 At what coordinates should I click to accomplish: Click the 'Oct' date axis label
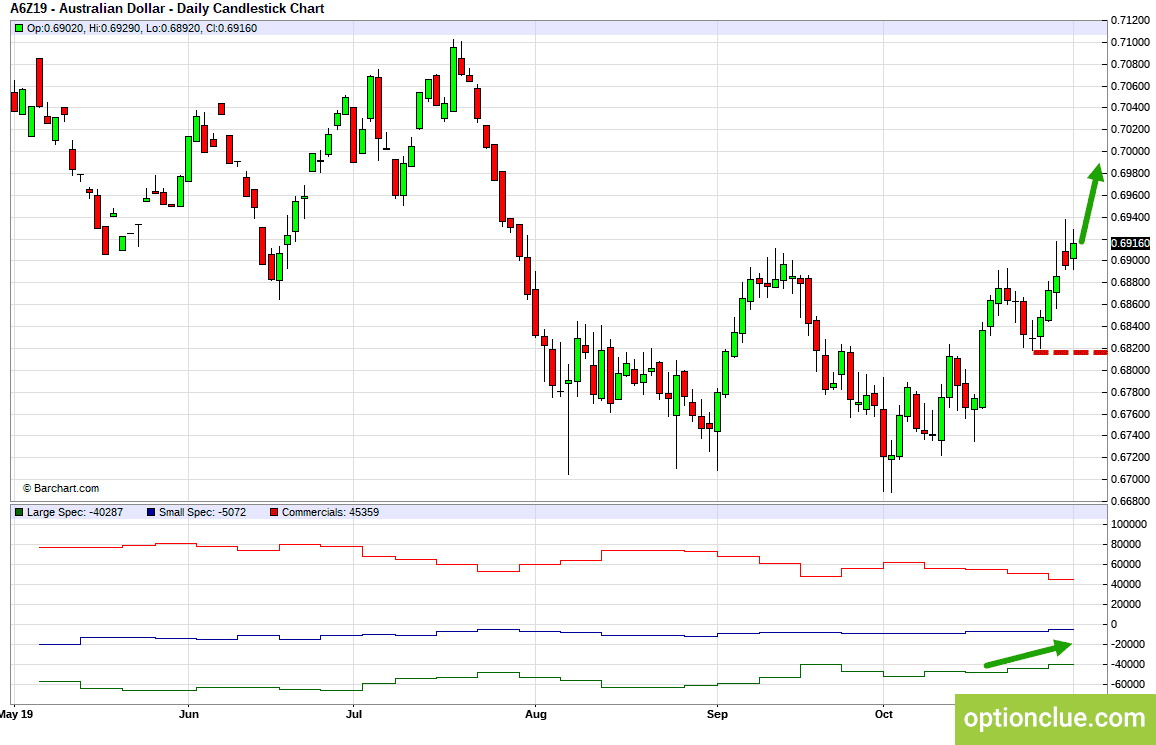coord(884,714)
